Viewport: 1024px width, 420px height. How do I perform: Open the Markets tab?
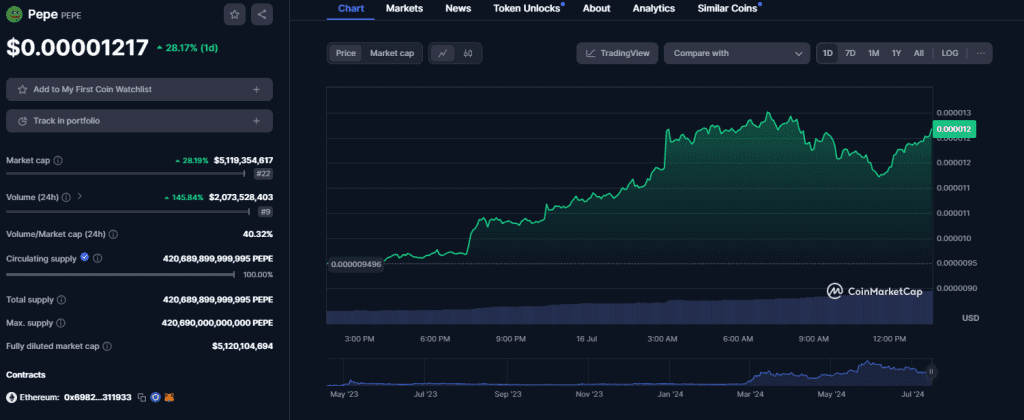pyautogui.click(x=404, y=8)
